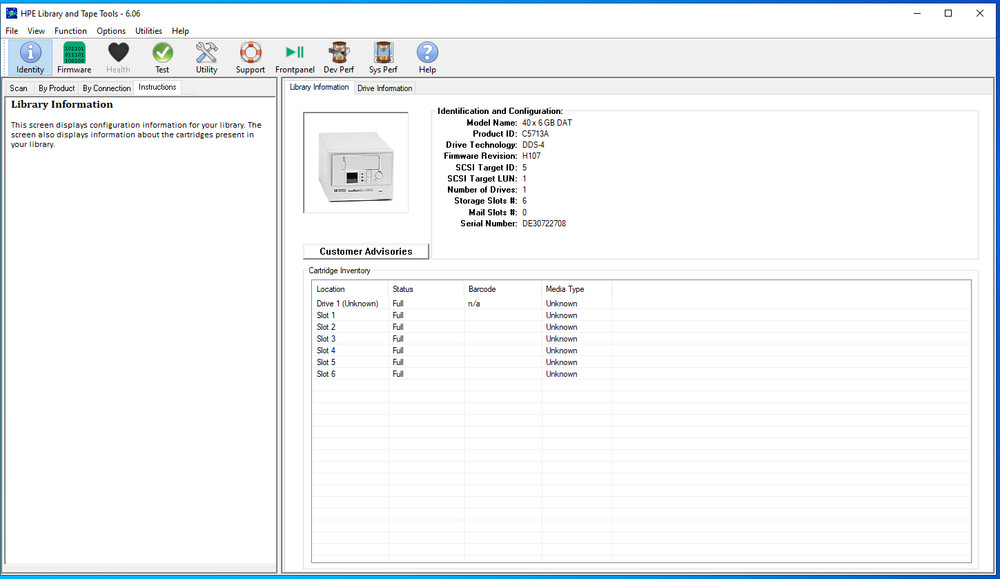Open the Help menu in menu bar
Image resolution: width=1000 pixels, height=579 pixels.
(x=180, y=31)
